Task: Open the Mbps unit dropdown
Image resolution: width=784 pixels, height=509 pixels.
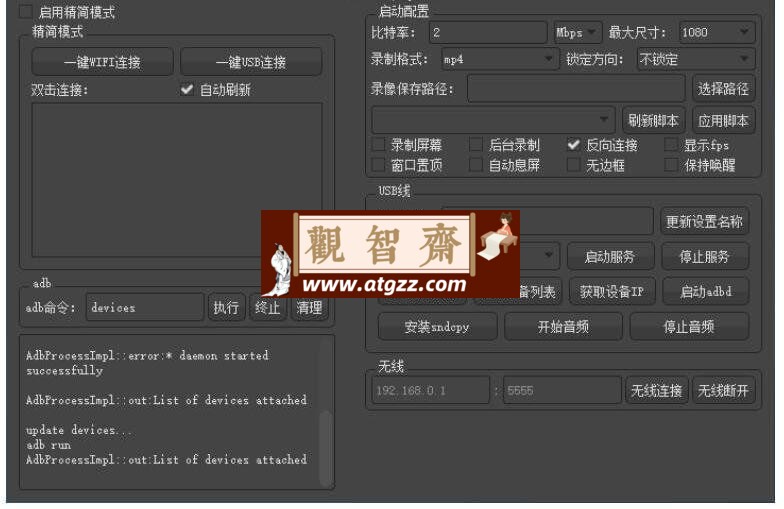Action: [x=578, y=33]
